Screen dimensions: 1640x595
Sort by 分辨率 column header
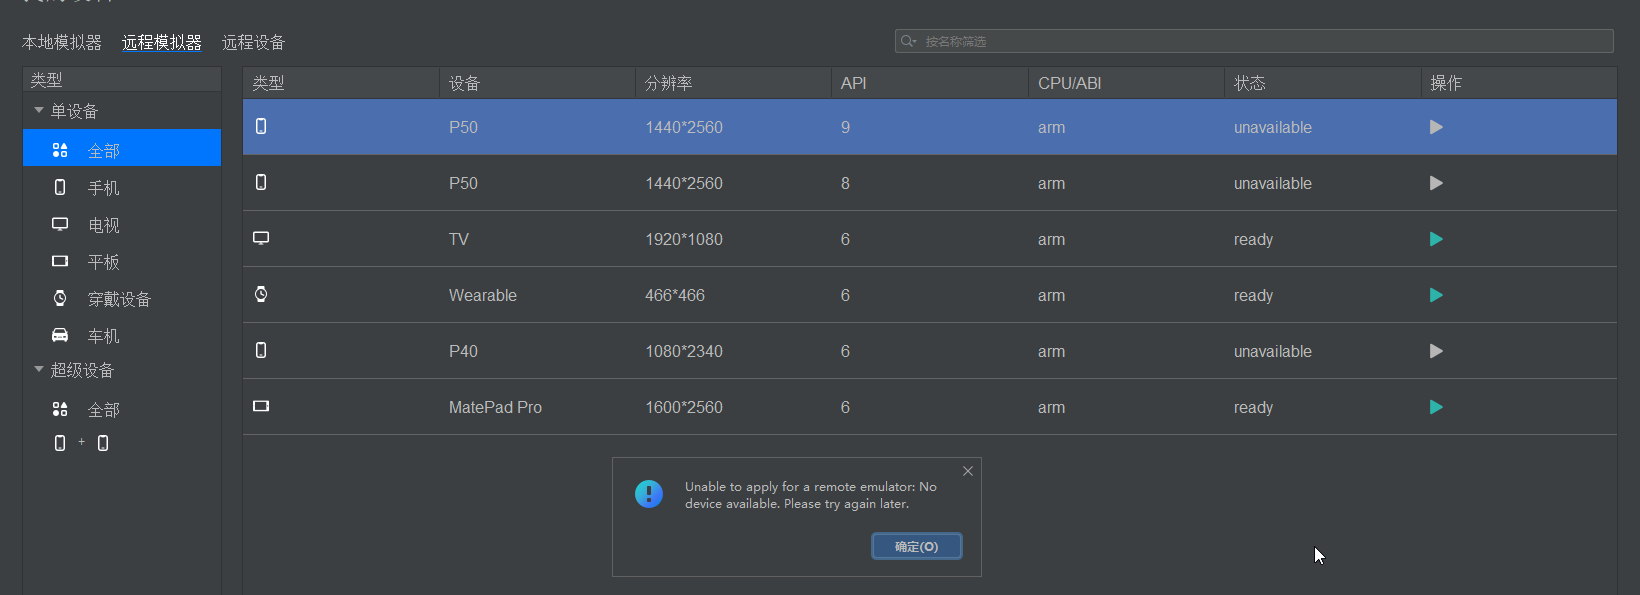[733, 83]
